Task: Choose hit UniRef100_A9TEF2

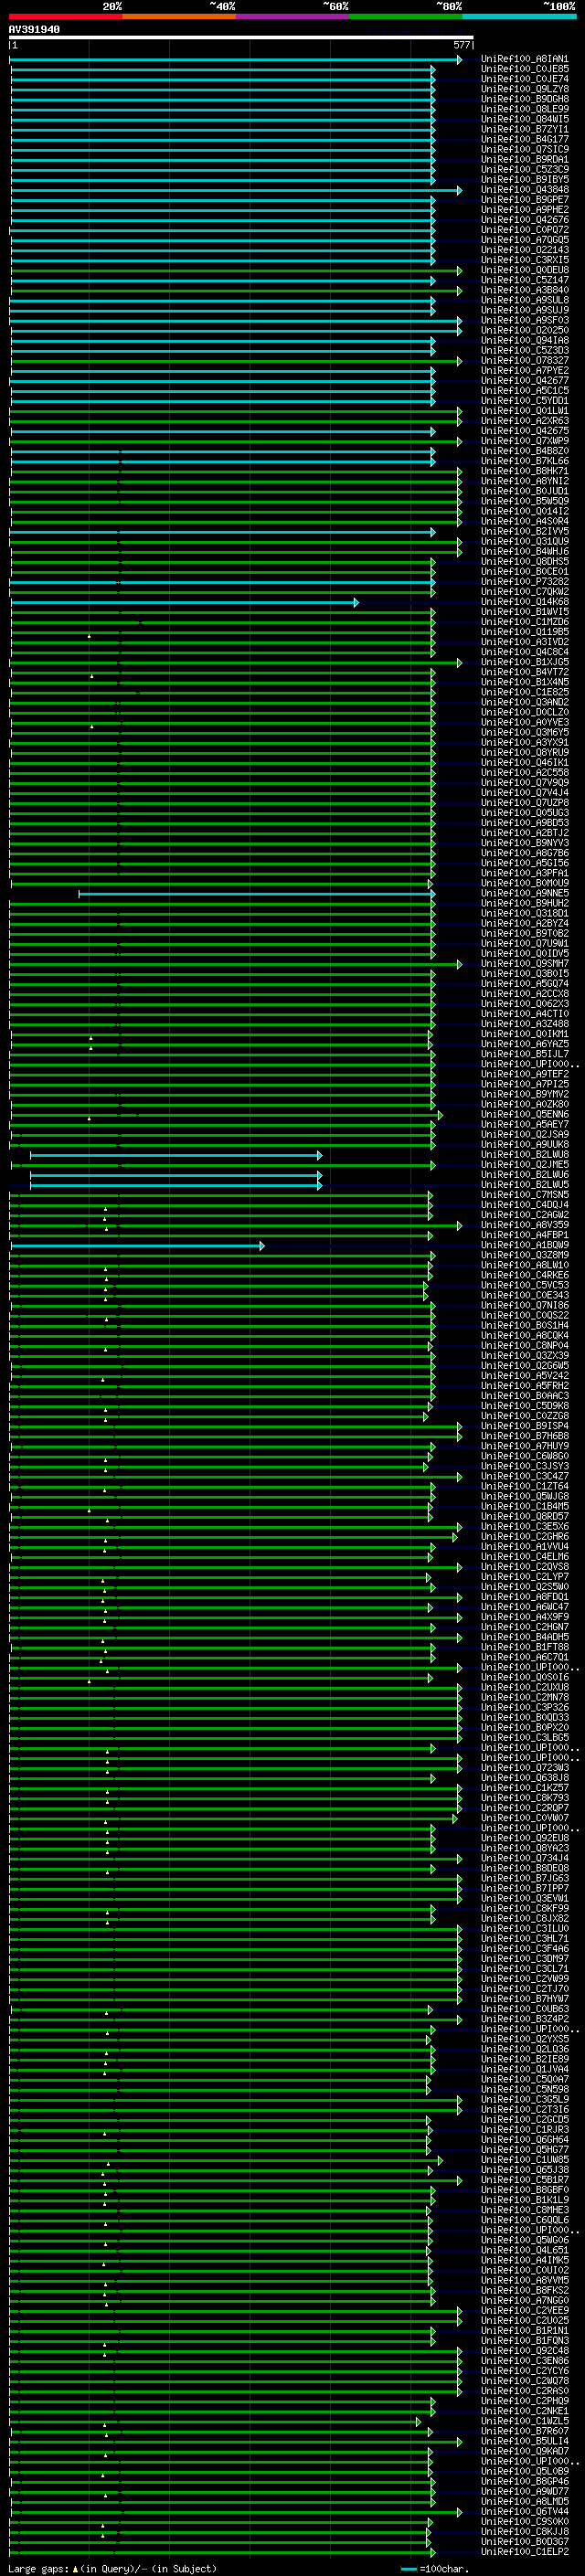Action: coord(524,1075)
